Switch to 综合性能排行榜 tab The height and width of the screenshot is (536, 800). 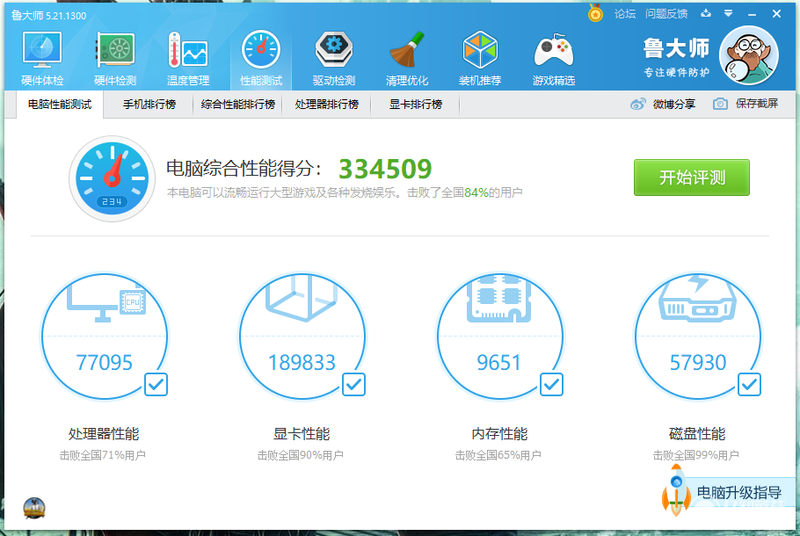(x=238, y=105)
